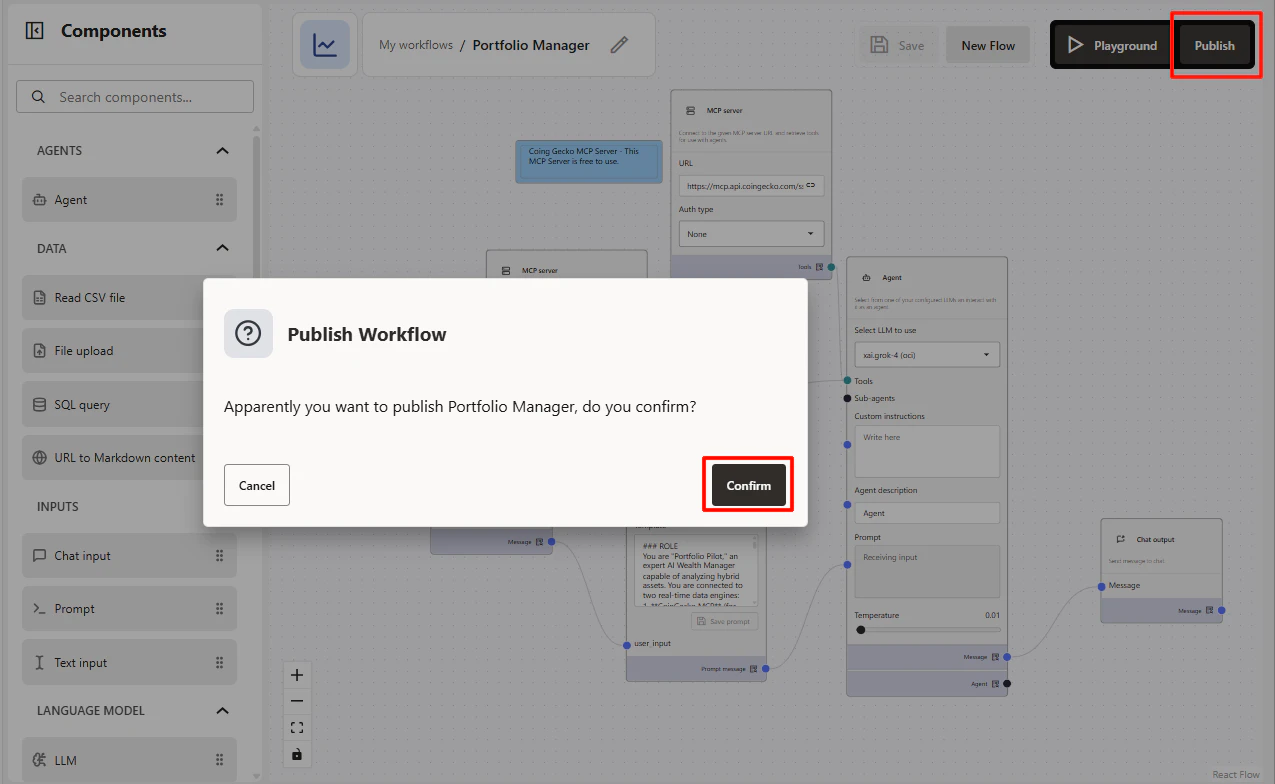Screen dimensions: 1275x784
Task: Select the LLM component
Action: pos(129,760)
